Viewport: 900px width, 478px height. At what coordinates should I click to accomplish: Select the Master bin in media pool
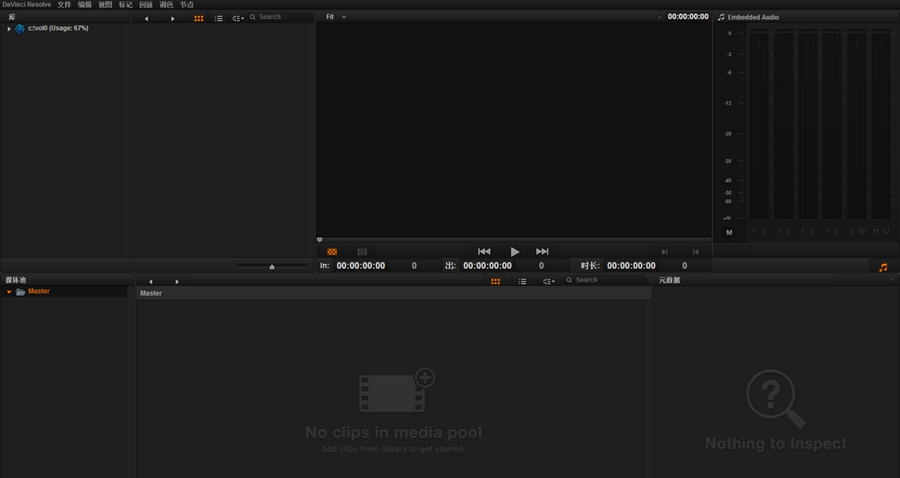pyautogui.click(x=38, y=292)
